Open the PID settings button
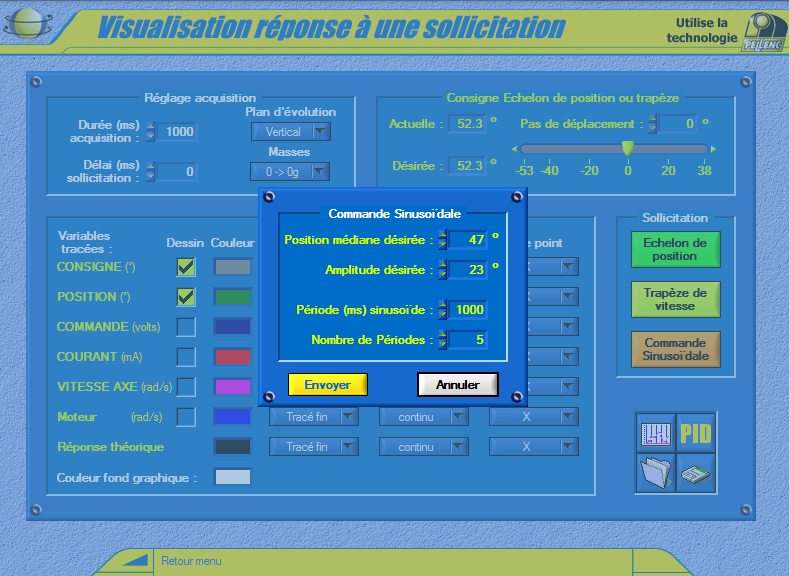This screenshot has height=576, width=789. point(696,433)
